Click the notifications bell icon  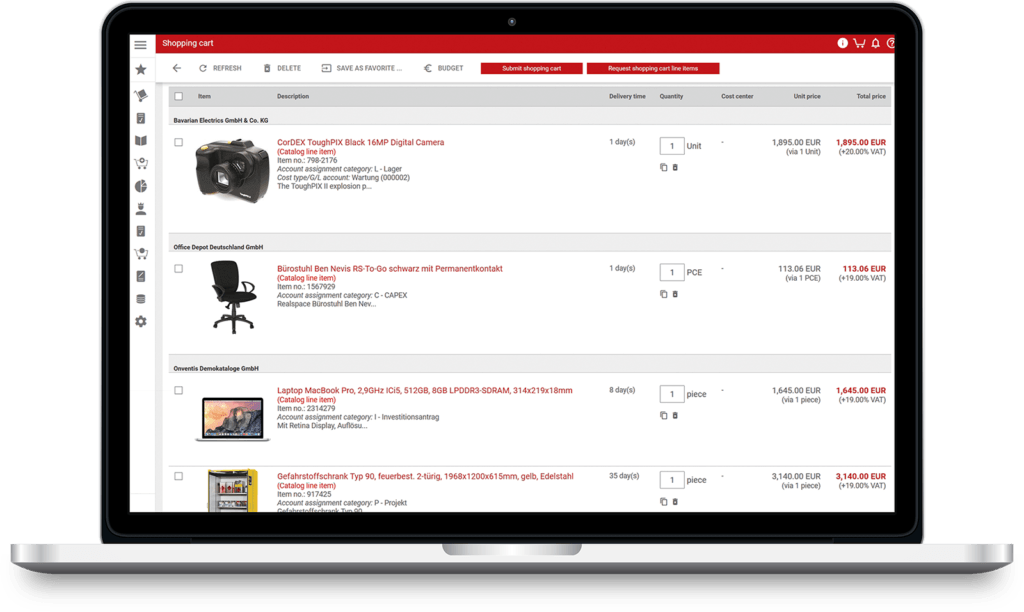tap(875, 44)
